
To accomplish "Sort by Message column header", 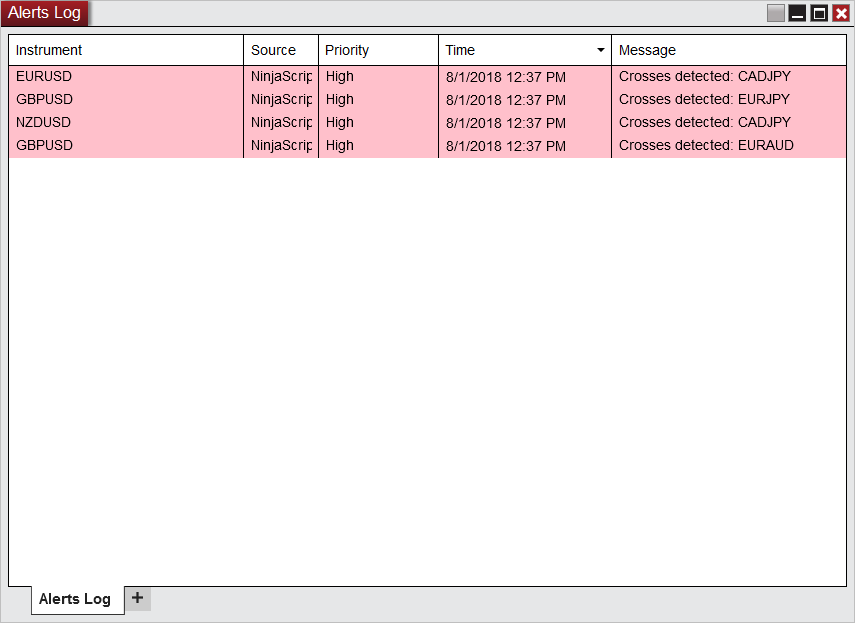I will point(729,50).
